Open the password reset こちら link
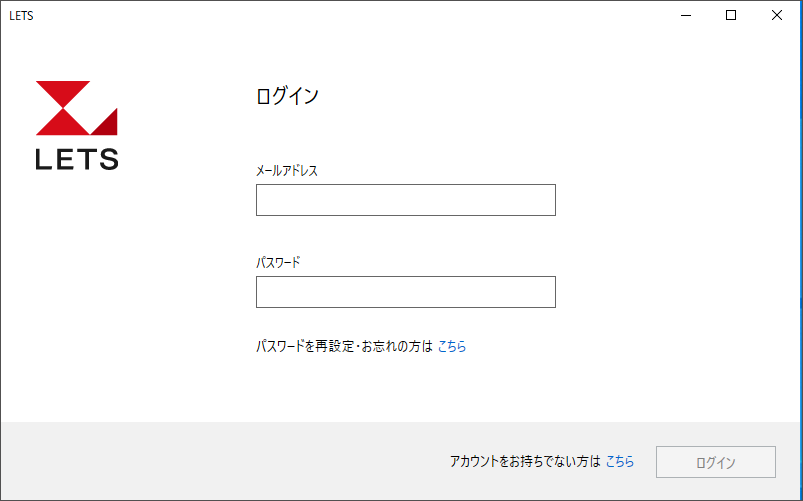Image resolution: width=803 pixels, height=501 pixels. (x=452, y=347)
